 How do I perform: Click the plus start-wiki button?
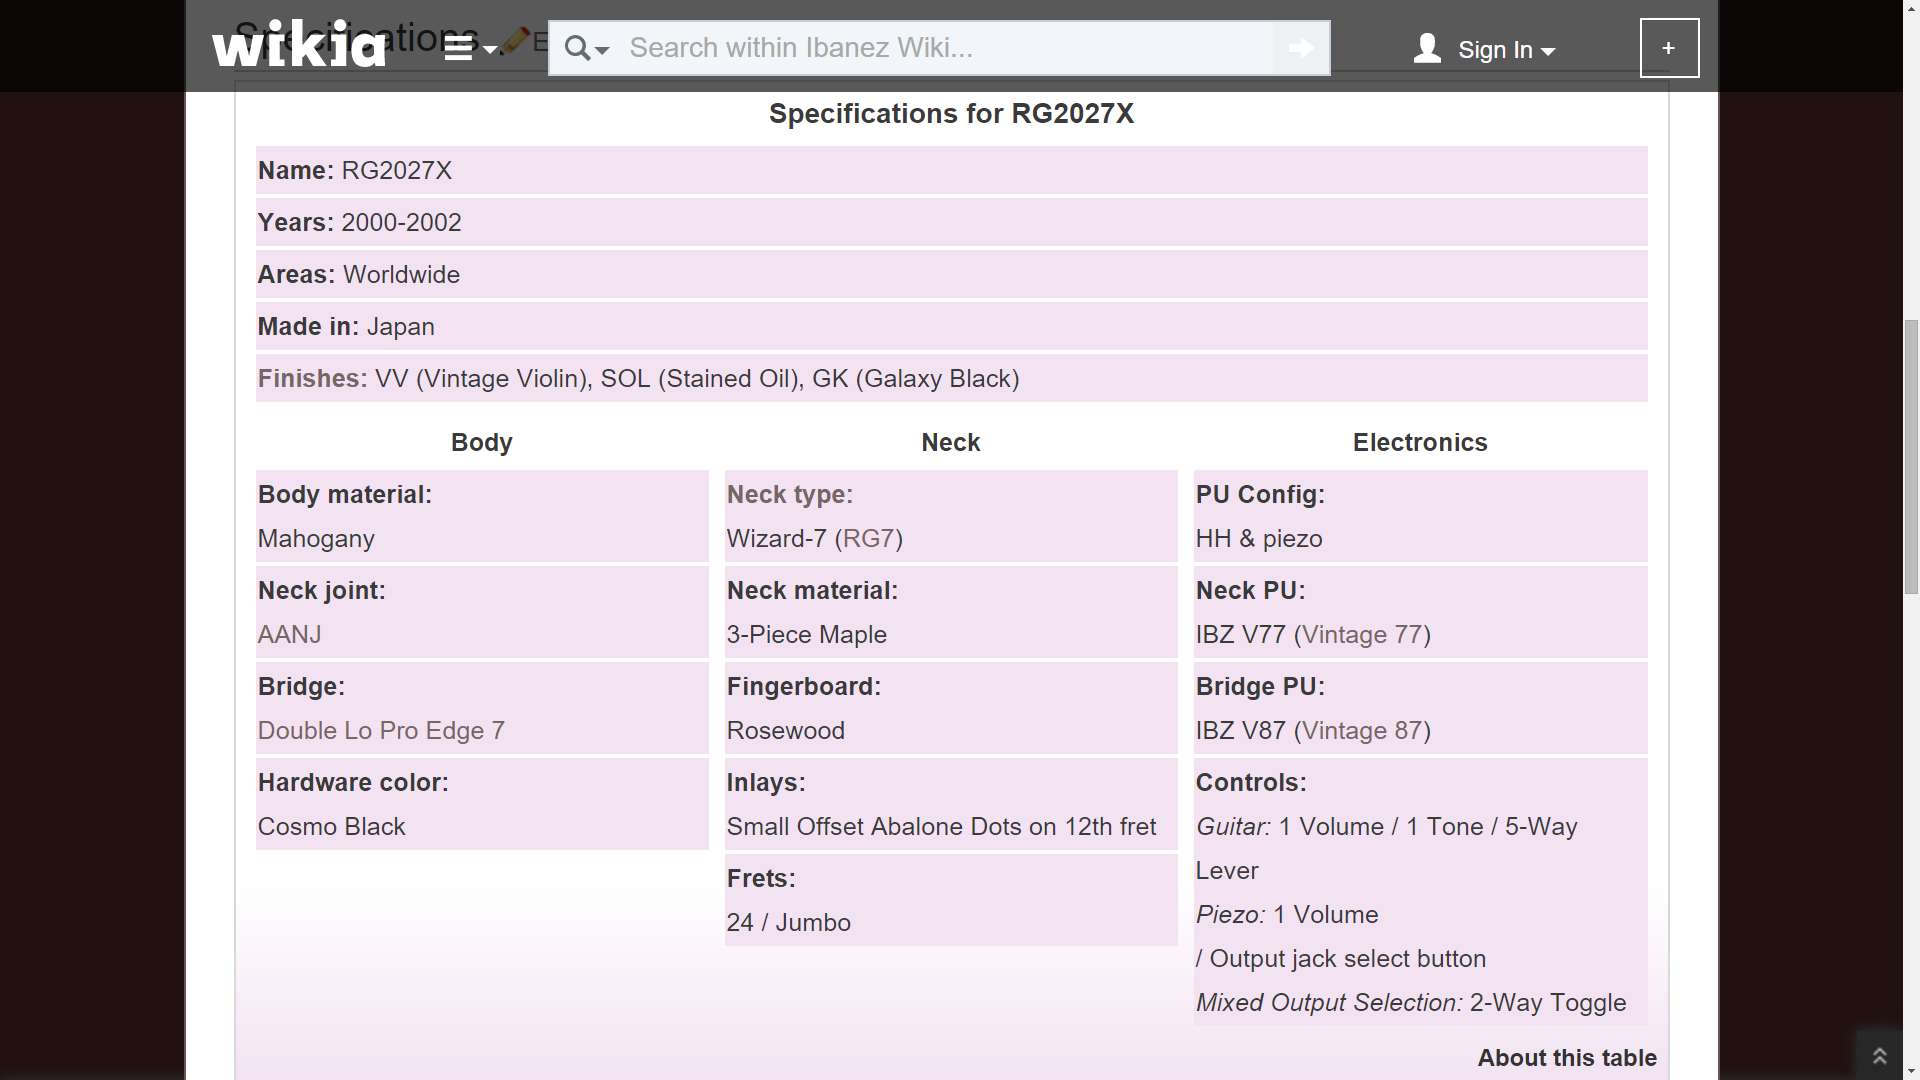(1668, 48)
